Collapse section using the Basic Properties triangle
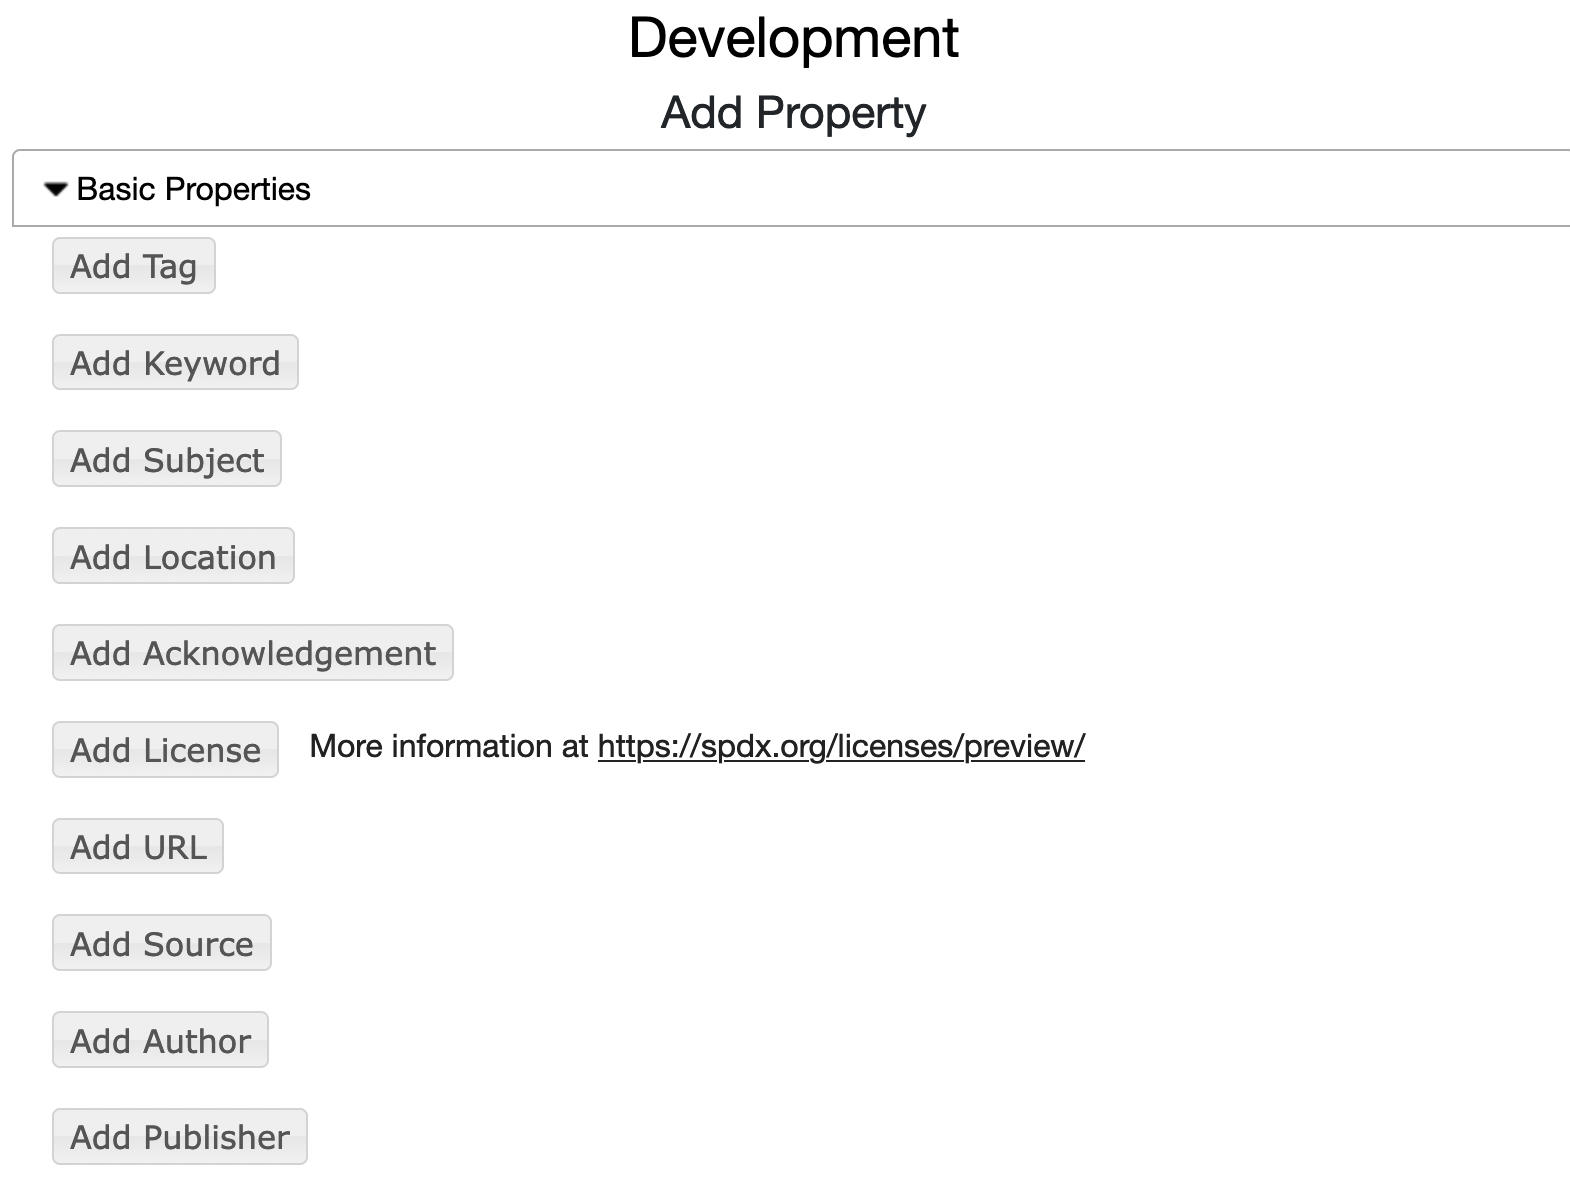1570x1186 pixels. click(x=56, y=189)
